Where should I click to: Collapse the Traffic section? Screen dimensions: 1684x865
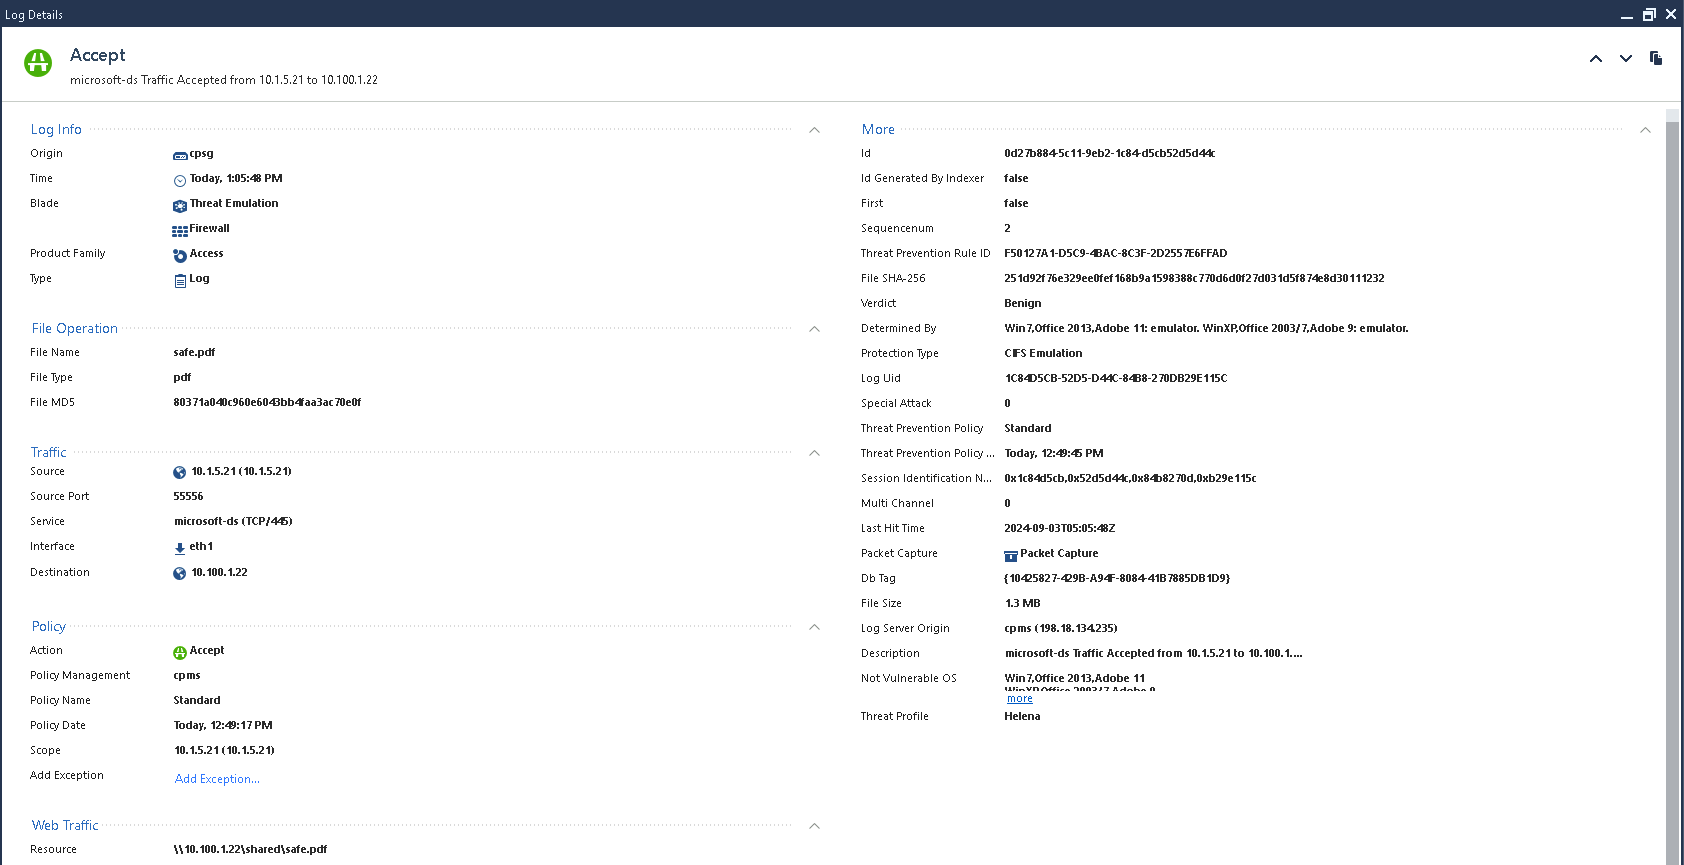(x=814, y=453)
